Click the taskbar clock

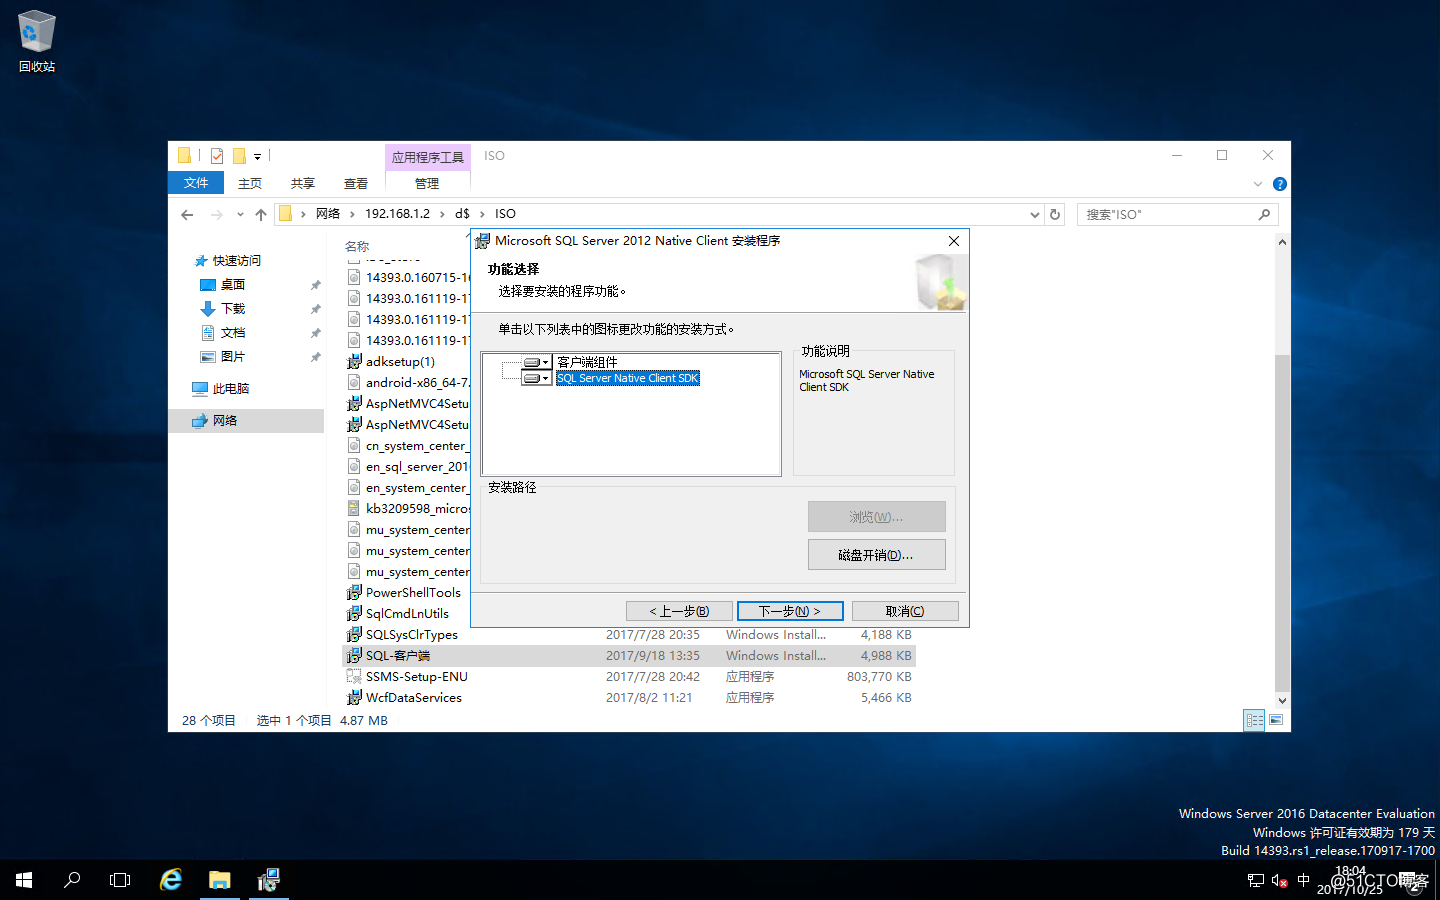[1350, 880]
